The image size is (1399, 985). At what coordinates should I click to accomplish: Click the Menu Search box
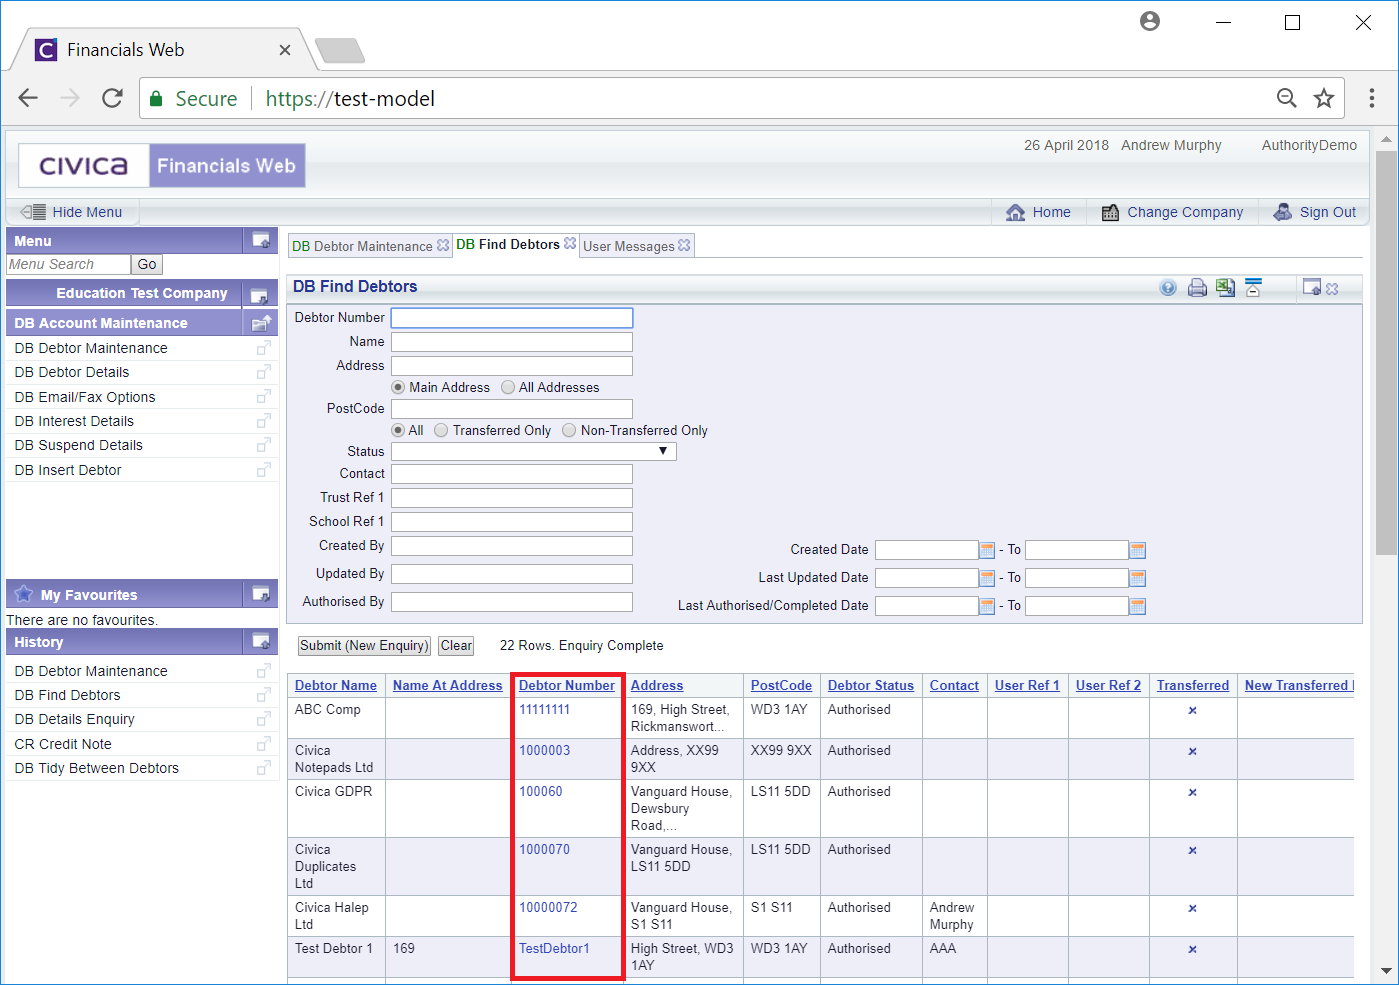tap(68, 264)
